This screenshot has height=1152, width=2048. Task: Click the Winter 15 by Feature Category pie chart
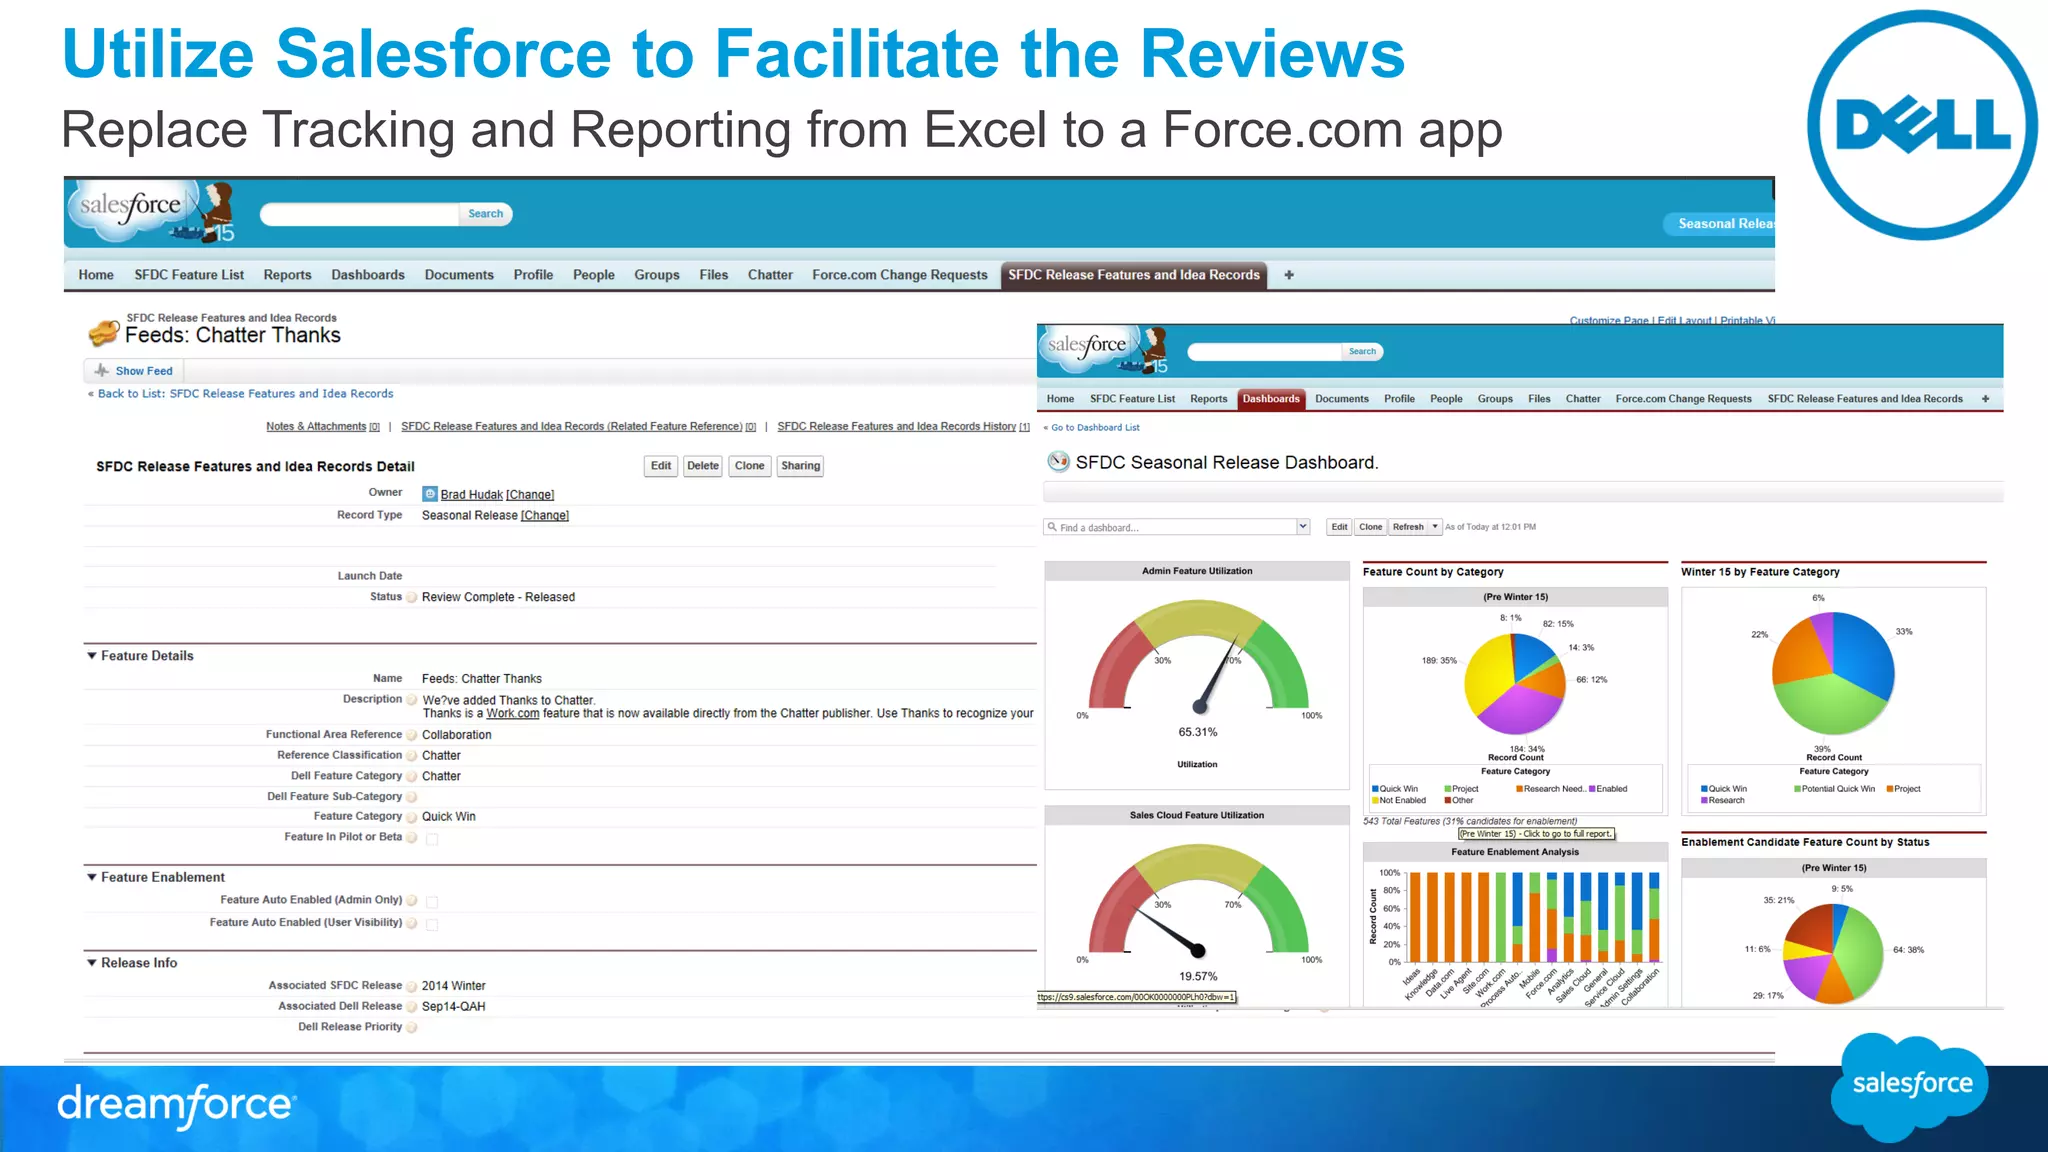coord(1834,673)
